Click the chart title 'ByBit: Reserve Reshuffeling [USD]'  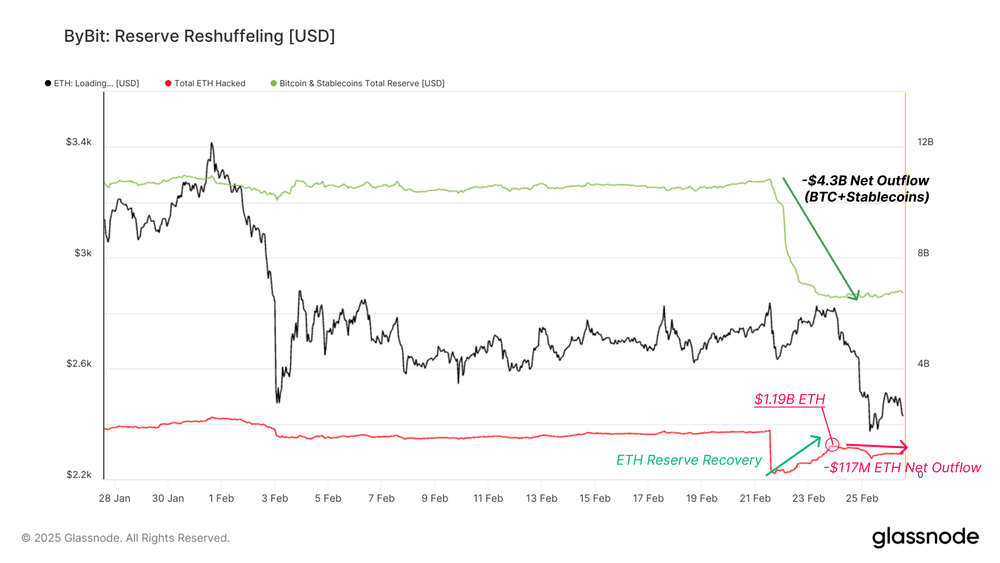199,36
